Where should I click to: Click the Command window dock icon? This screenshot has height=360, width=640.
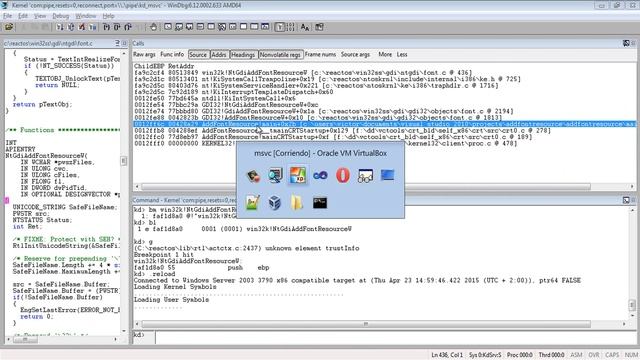pyautogui.click(x=626, y=200)
